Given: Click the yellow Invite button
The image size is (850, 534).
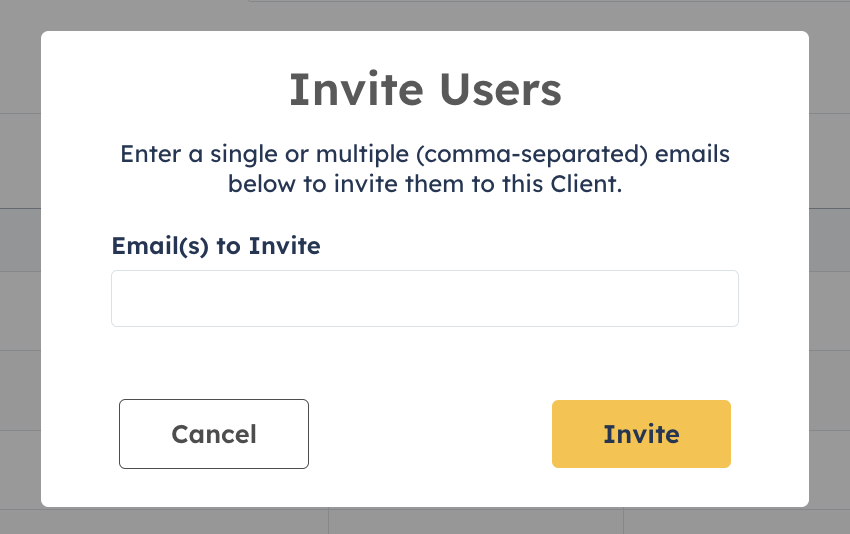Looking at the screenshot, I should (641, 434).
